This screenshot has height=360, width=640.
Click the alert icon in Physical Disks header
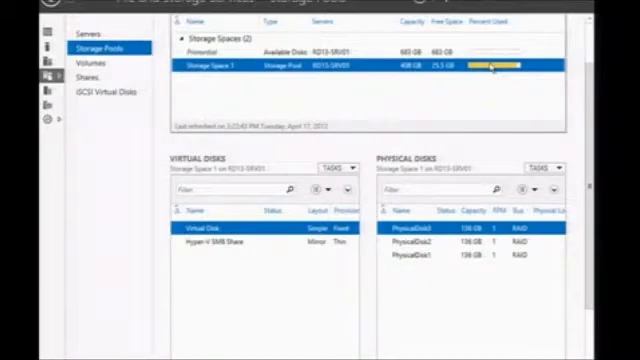pyautogui.click(x=383, y=210)
